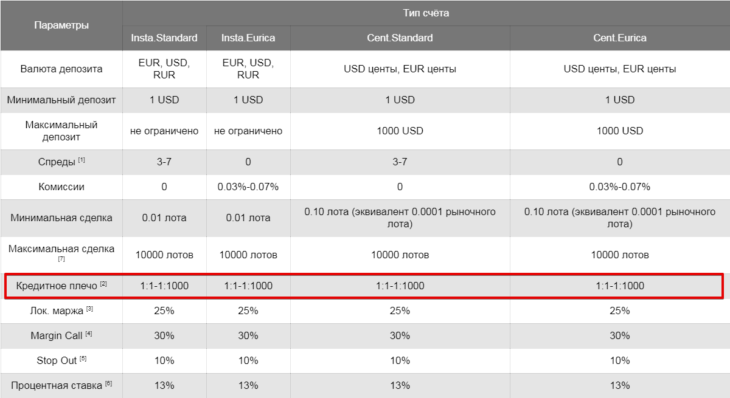Click the Тип счёта header
Viewport: 730px width, 398px height.
[x=426, y=13]
